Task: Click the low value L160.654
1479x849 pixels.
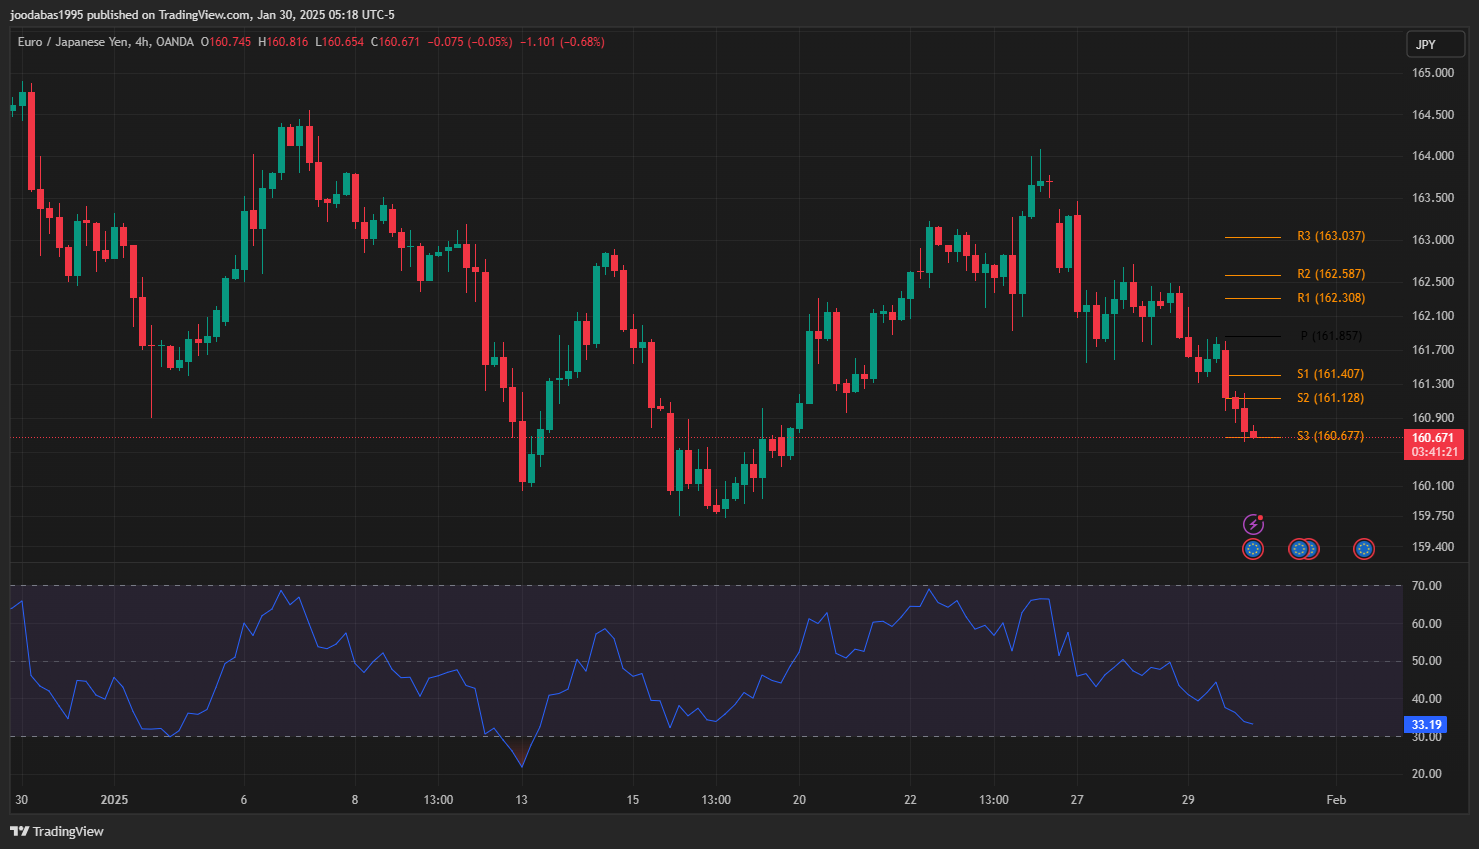Action: 339,42
